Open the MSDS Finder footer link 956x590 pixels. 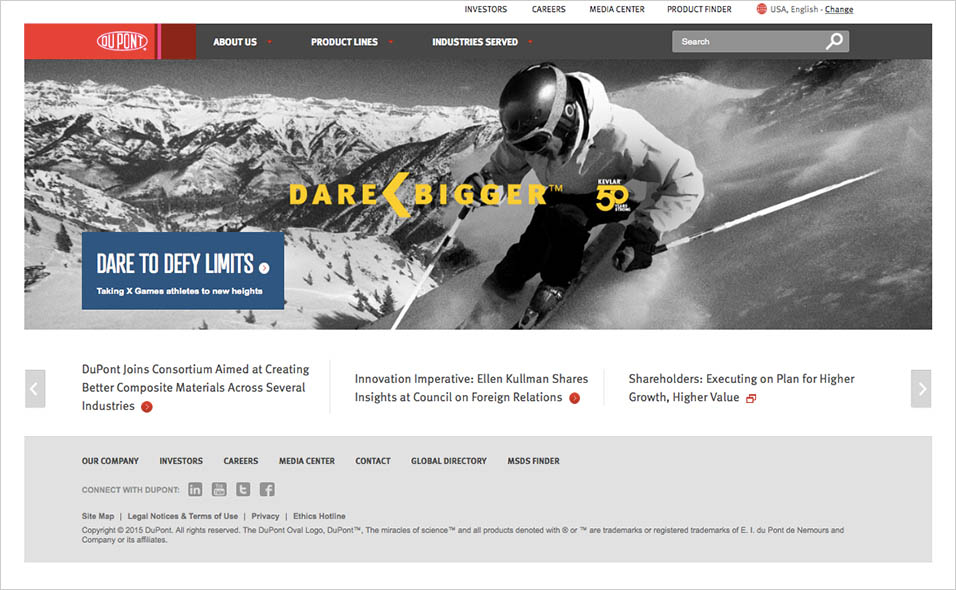[x=533, y=461]
